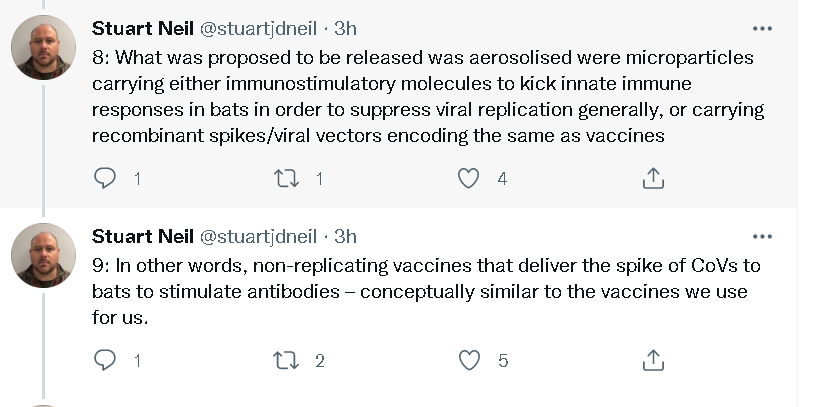Image resolution: width=822 pixels, height=407 pixels.
Task: Open tweet 8 by clicking its text
Action: click(428, 97)
